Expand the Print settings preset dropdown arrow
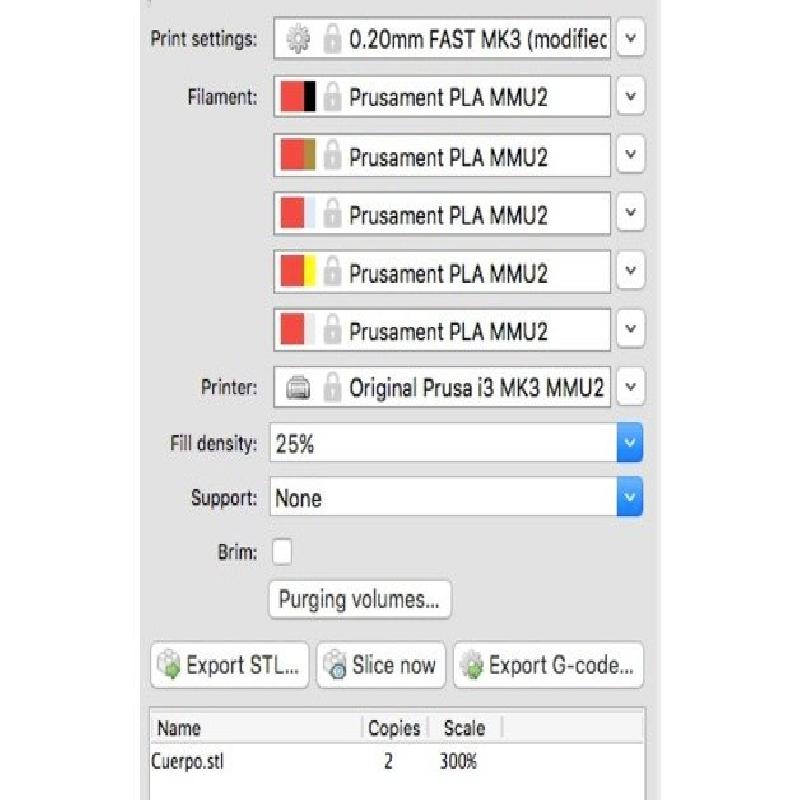Viewport: 800px width, 800px height. (630, 40)
